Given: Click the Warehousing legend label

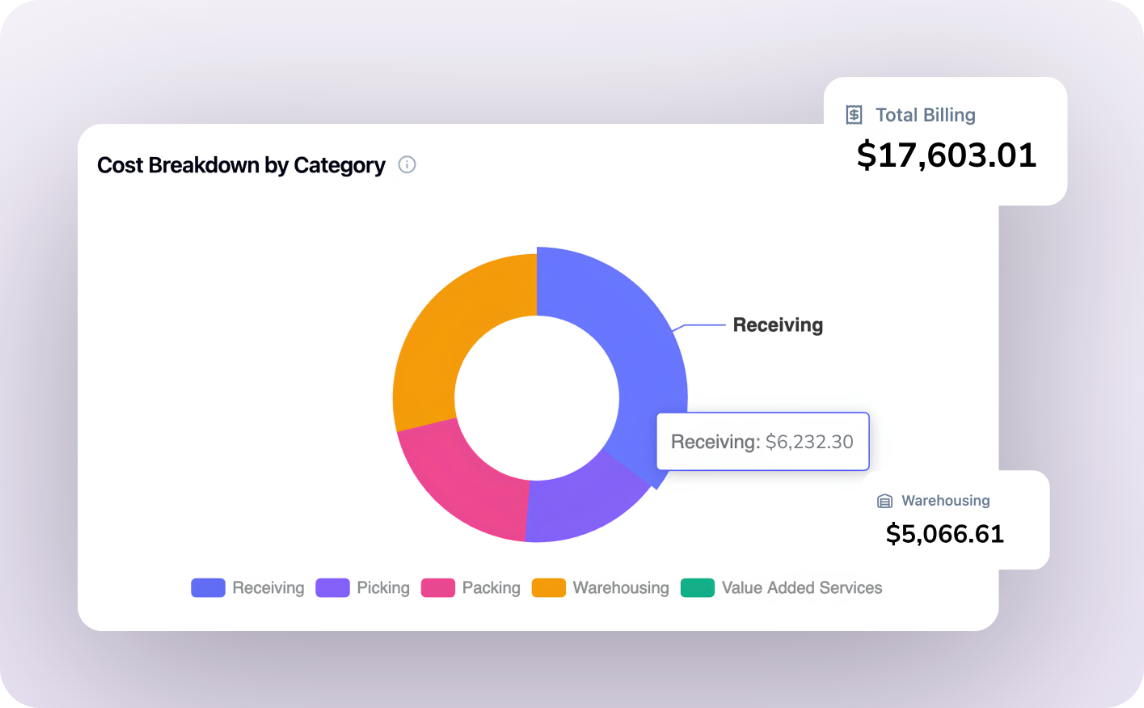Looking at the screenshot, I should (621, 588).
